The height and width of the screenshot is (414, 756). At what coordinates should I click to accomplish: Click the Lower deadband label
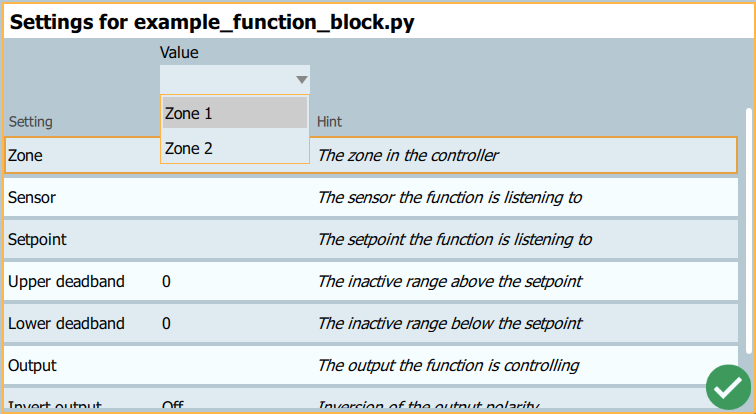(x=66, y=324)
